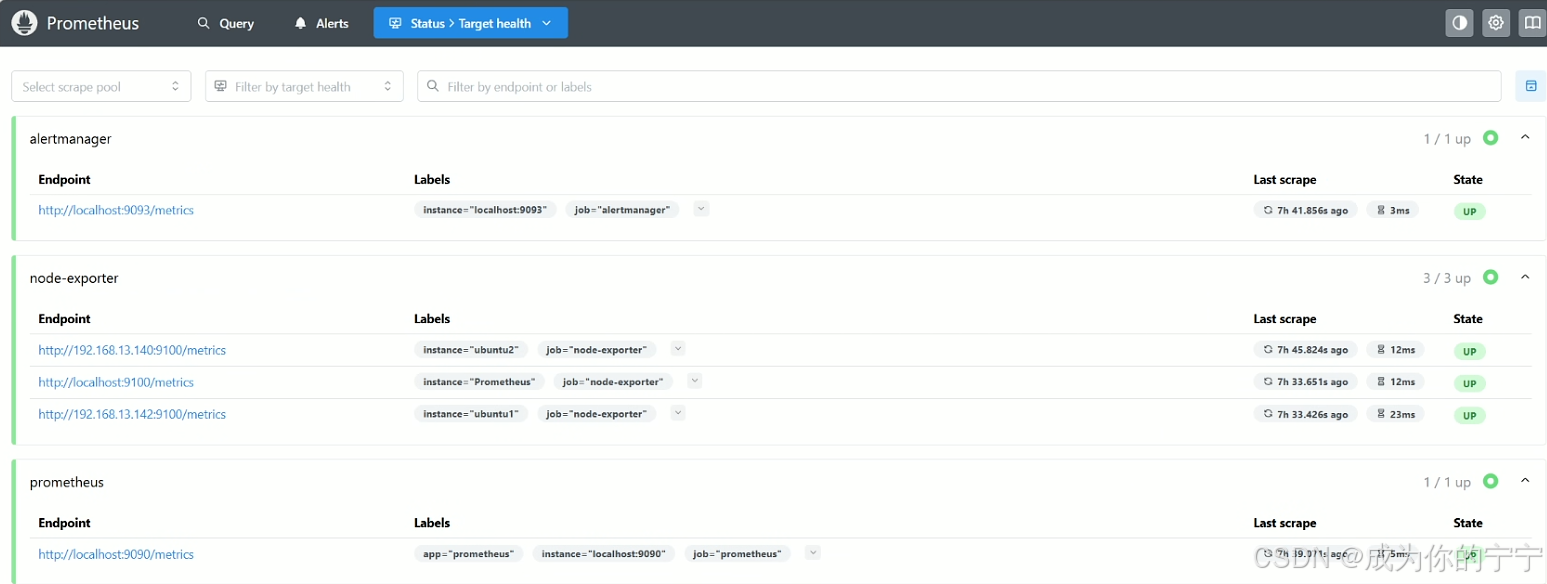Viewport: 1547px width, 584px height.
Task: Expand labels for the localhost:9093 target
Action: click(701, 209)
